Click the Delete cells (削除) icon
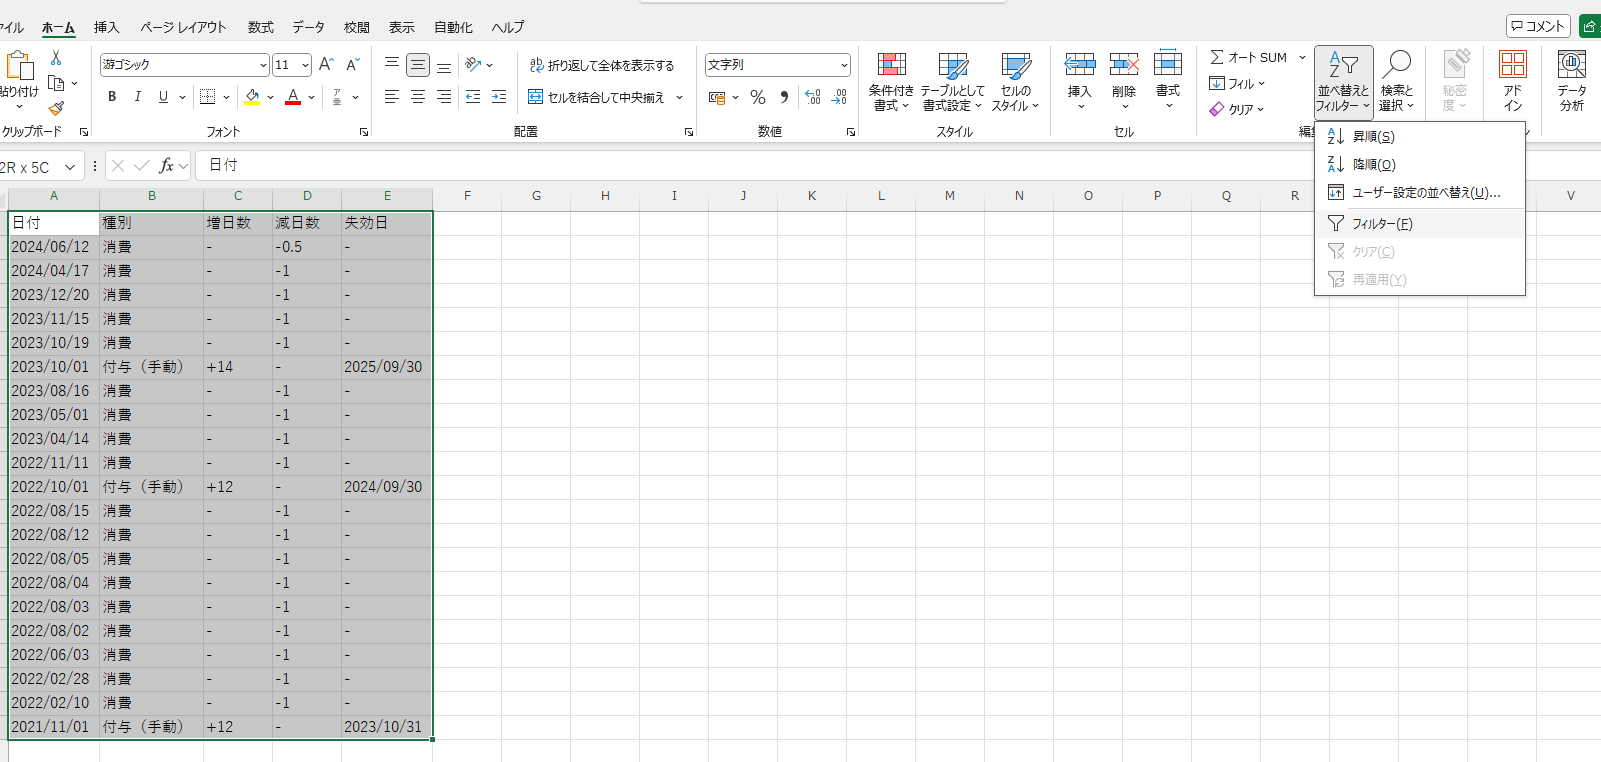 click(1124, 65)
